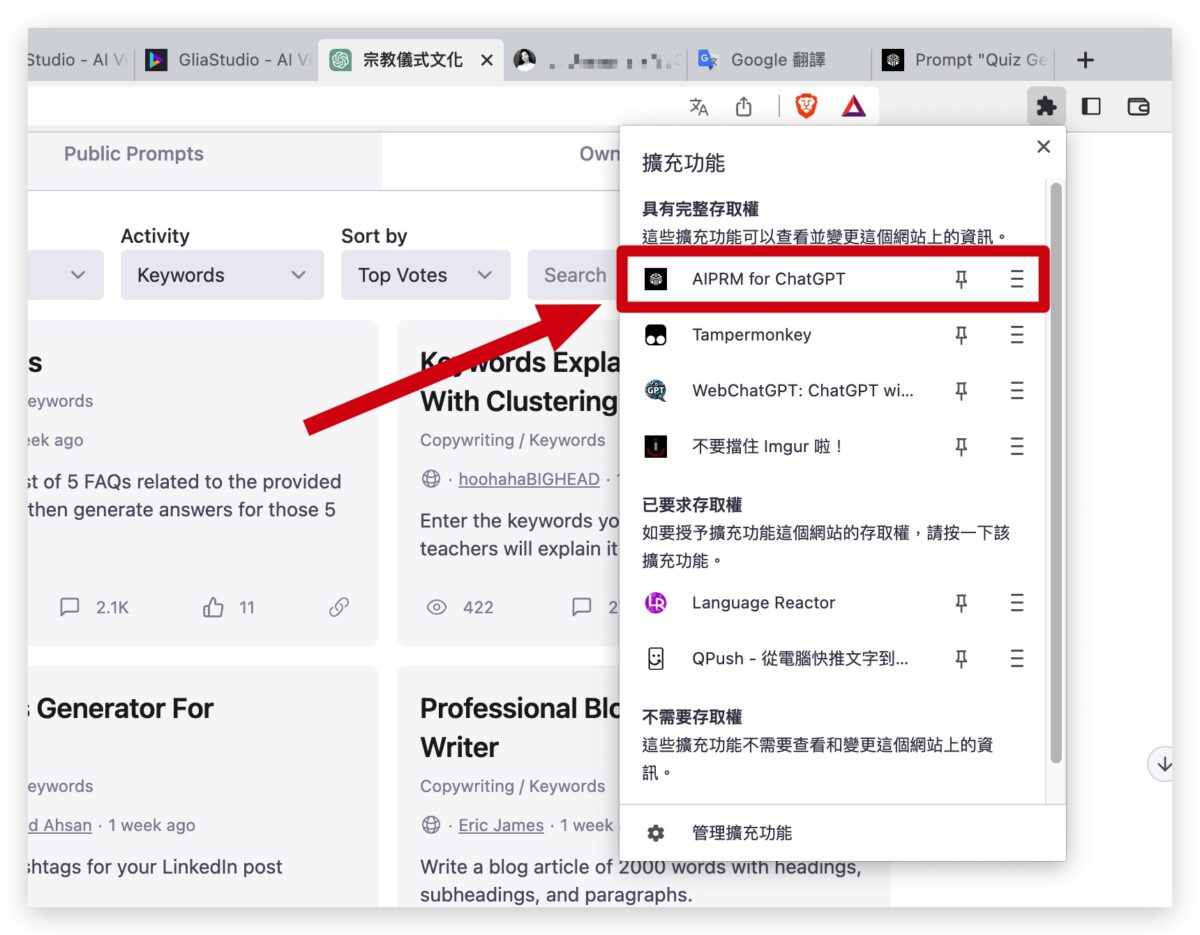Viewport: 1200px width, 935px height.
Task: Click the gear icon beside 管理擴充功能
Action: (x=655, y=833)
